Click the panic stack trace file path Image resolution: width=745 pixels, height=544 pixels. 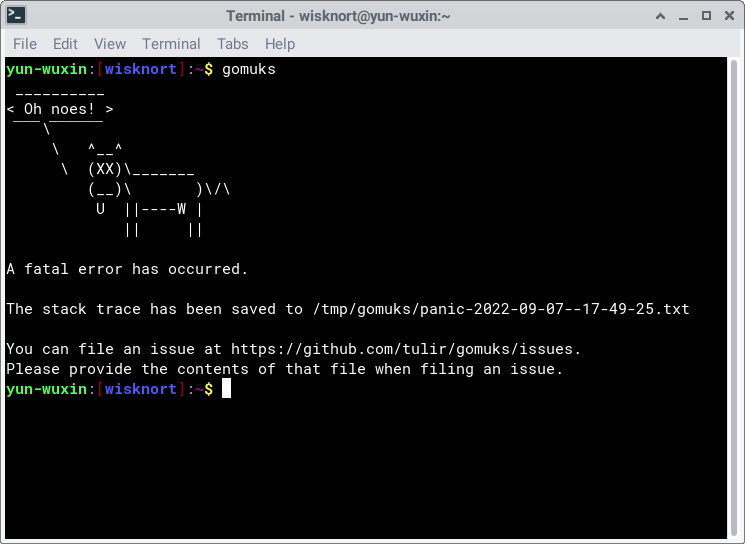(x=502, y=309)
